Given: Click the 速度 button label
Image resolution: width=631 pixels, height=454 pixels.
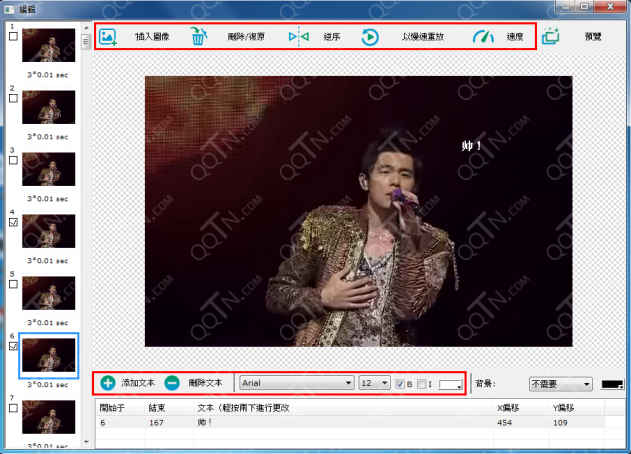Looking at the screenshot, I should [515, 38].
